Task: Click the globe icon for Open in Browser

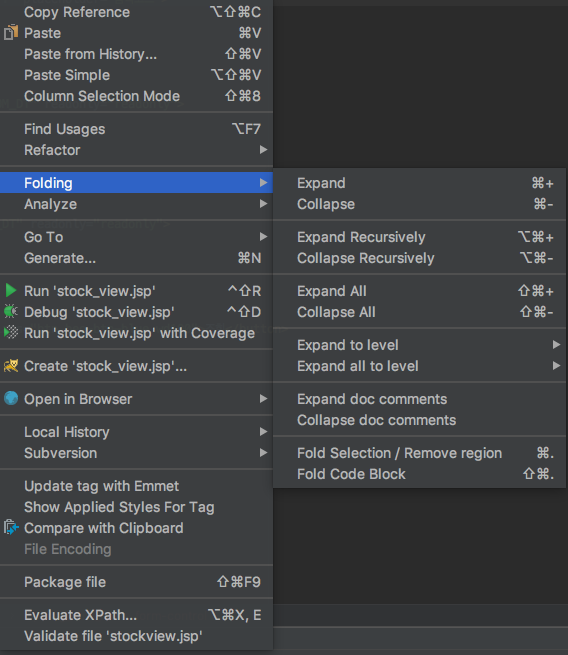Action: [11, 399]
